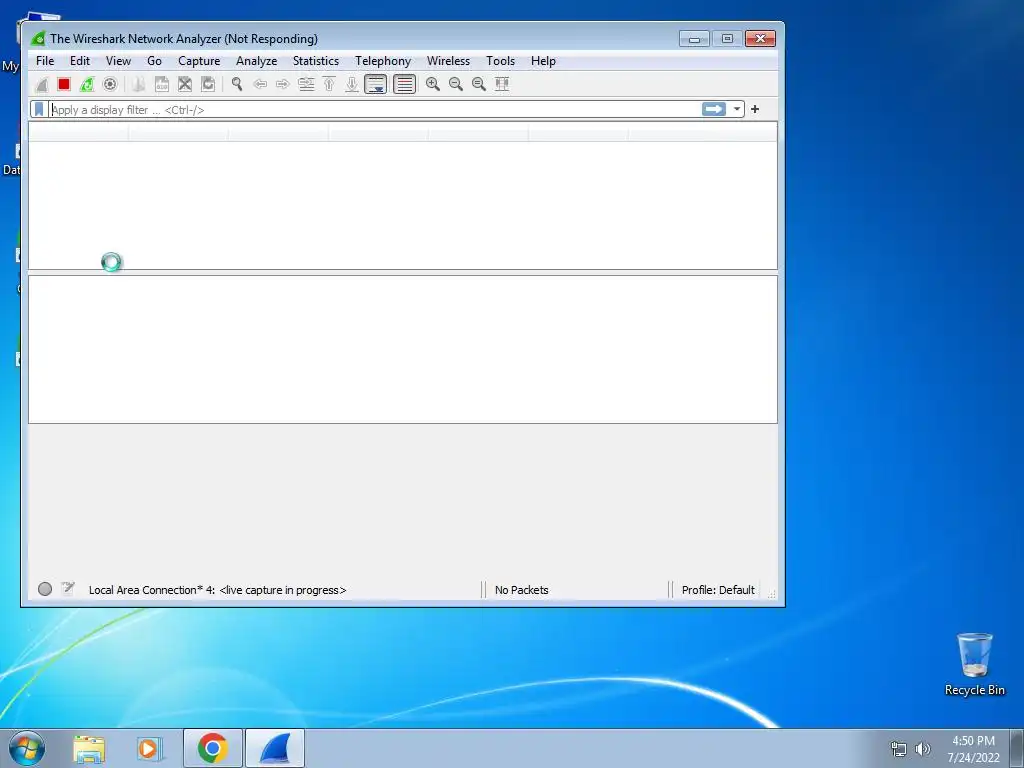Launch Windows Media Player from taskbar
The height and width of the screenshot is (768, 1024).
click(x=148, y=748)
